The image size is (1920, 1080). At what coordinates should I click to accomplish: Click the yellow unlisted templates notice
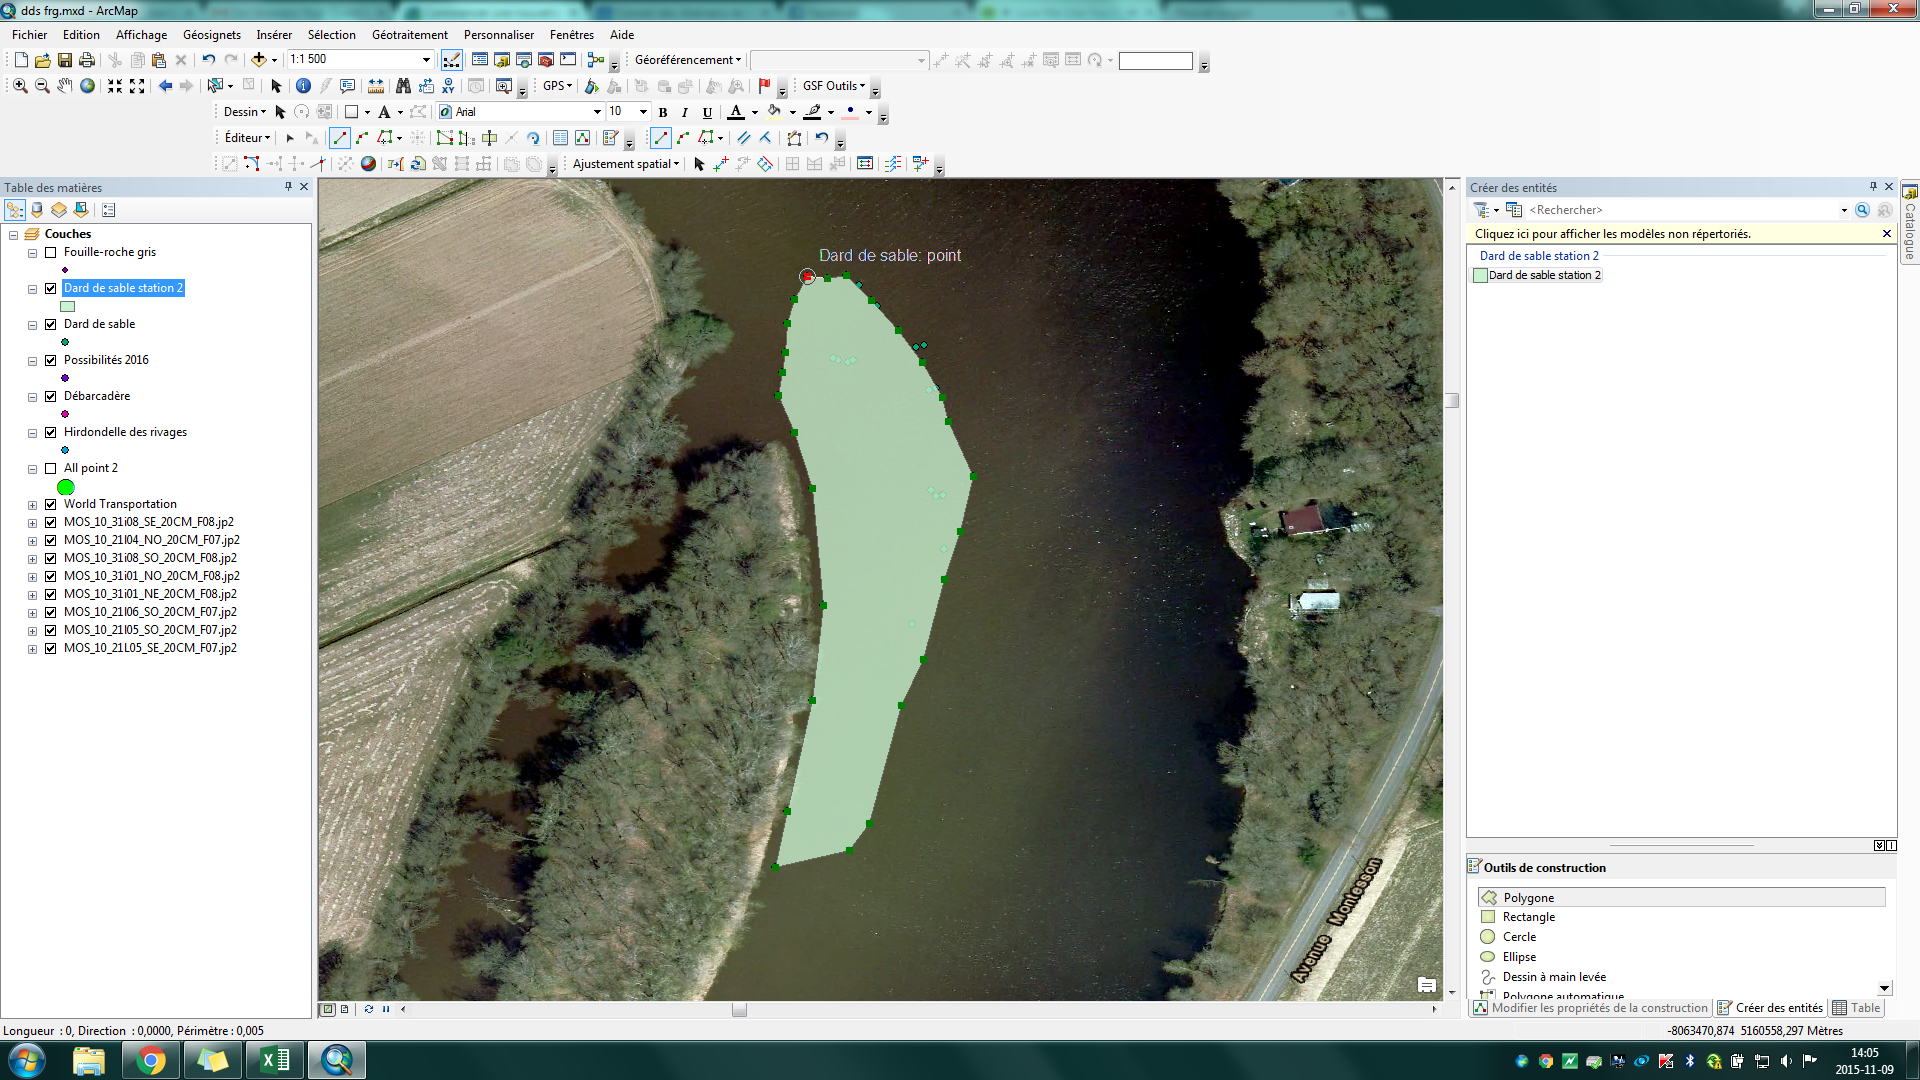tap(1612, 234)
